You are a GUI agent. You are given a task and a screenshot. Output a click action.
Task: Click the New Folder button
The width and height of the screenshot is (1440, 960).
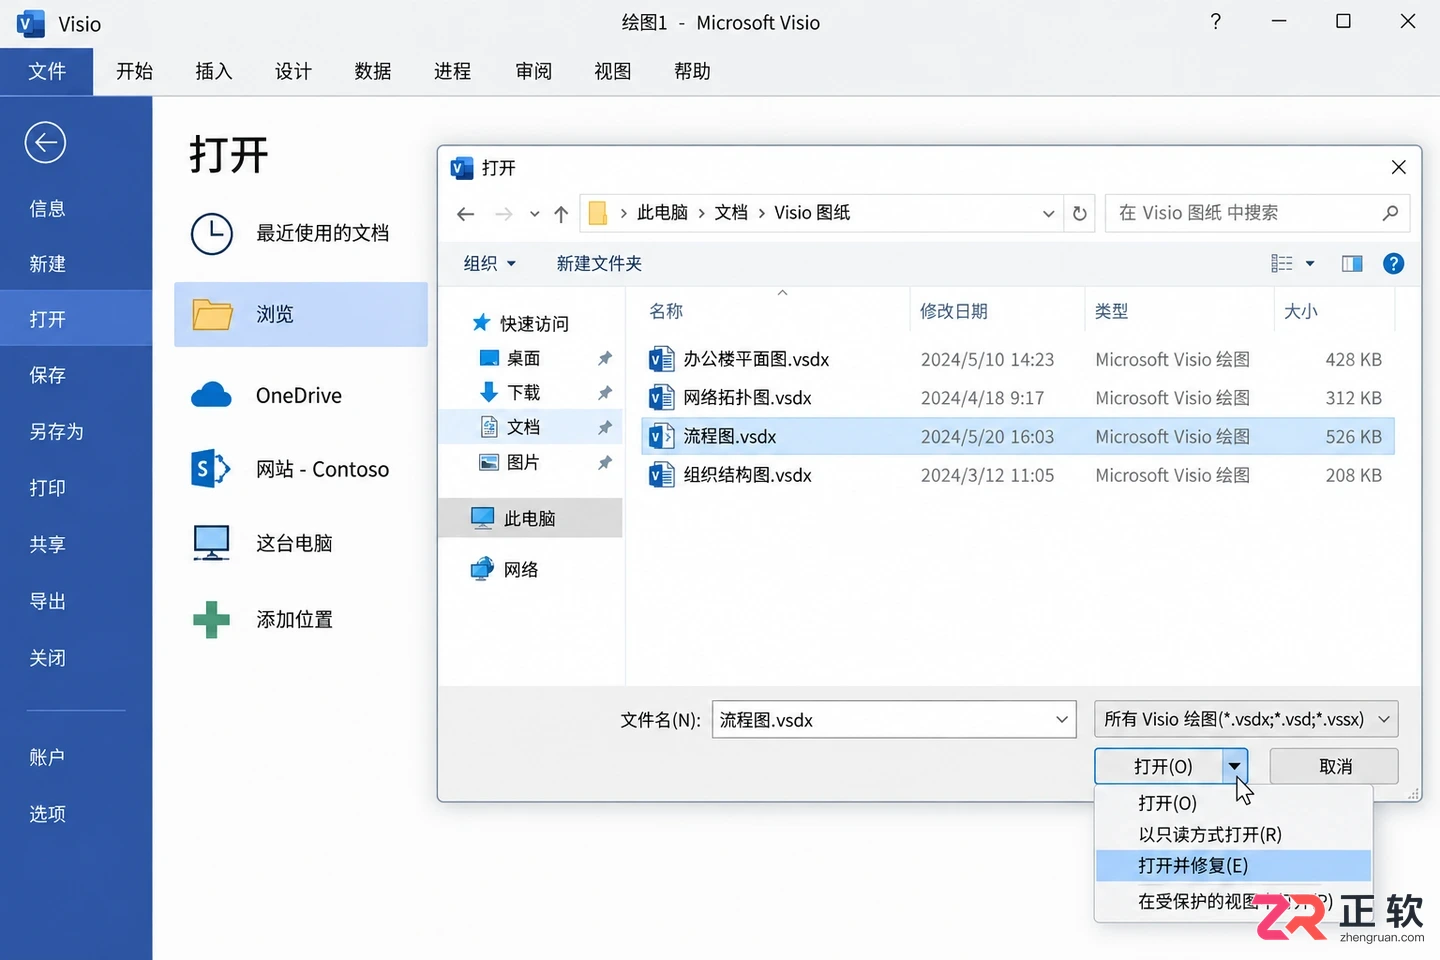599,263
